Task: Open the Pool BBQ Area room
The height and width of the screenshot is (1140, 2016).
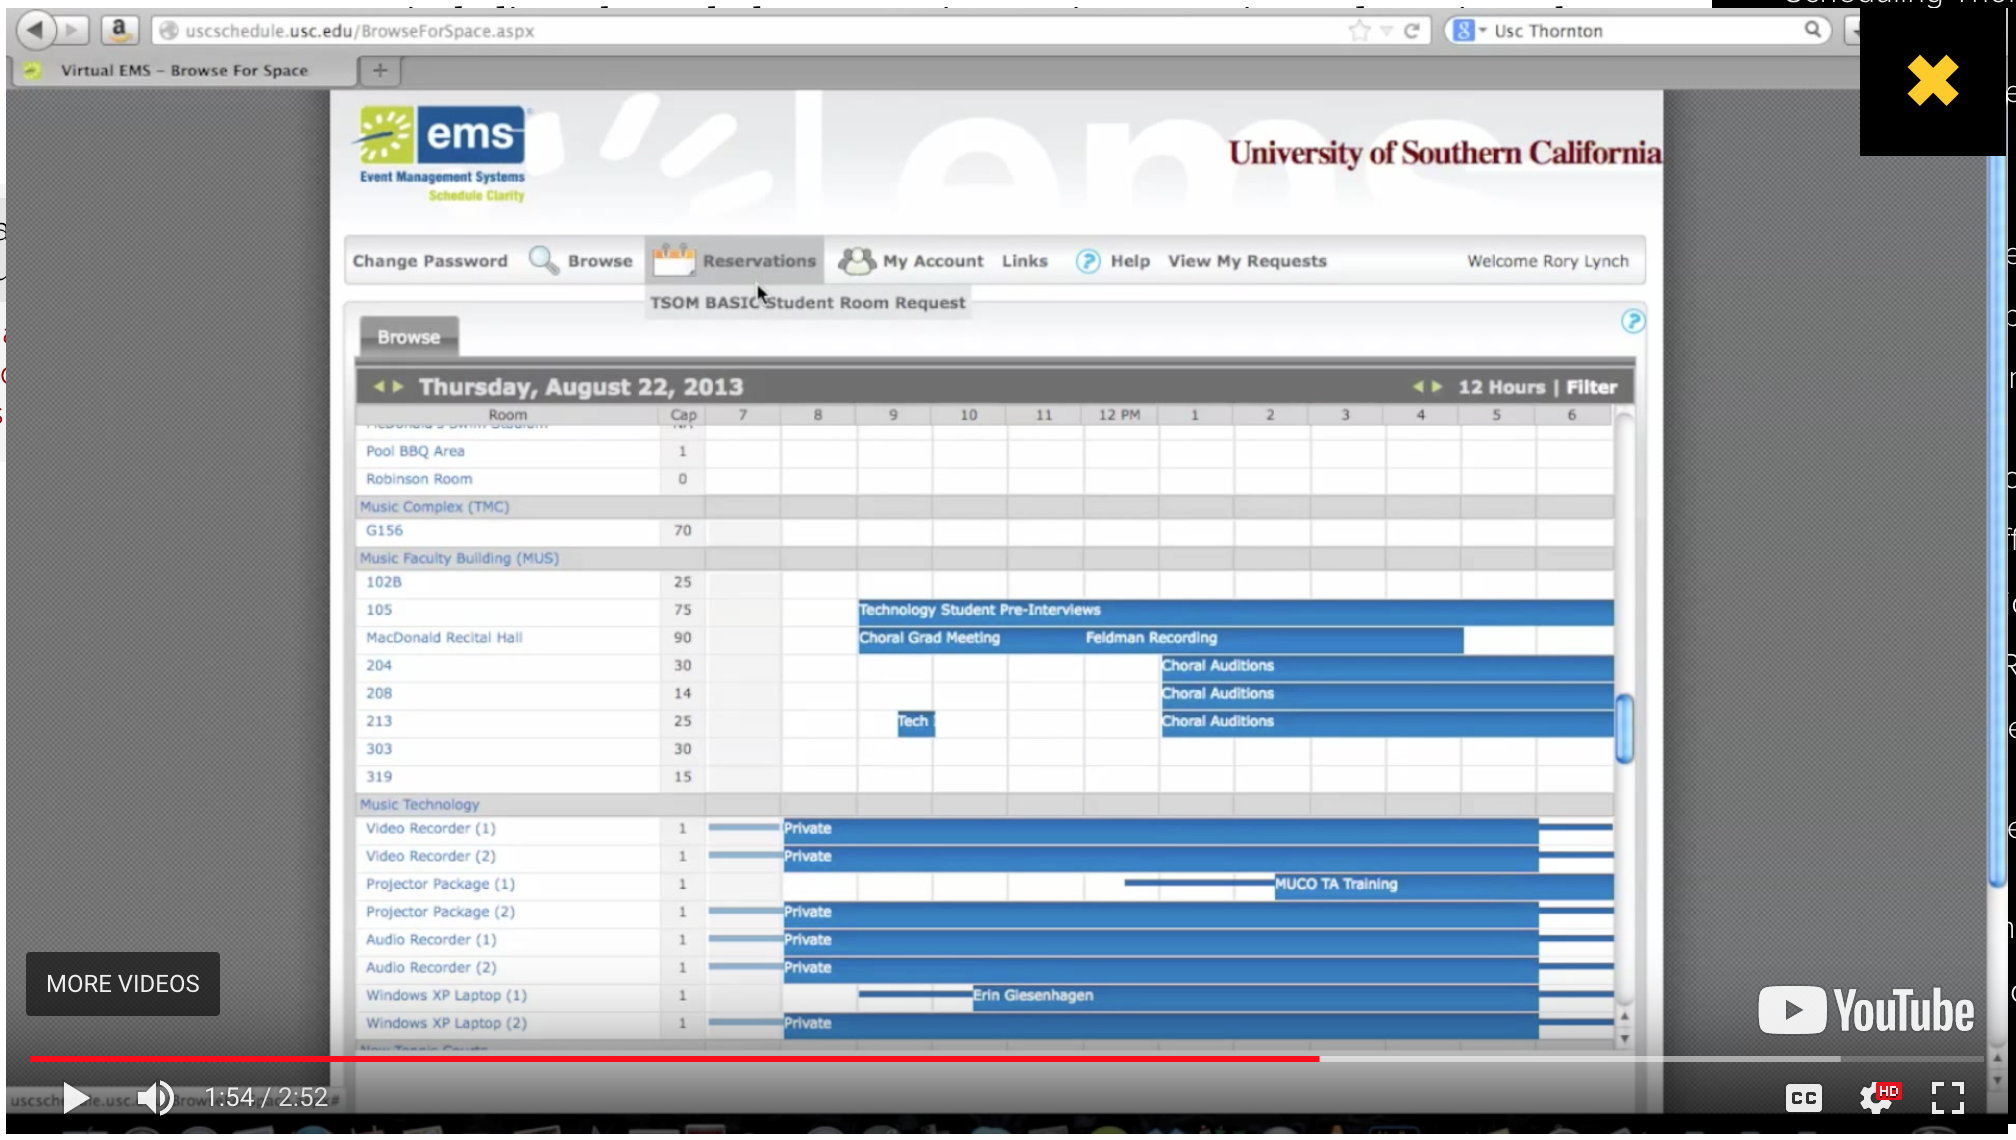Action: tap(415, 451)
